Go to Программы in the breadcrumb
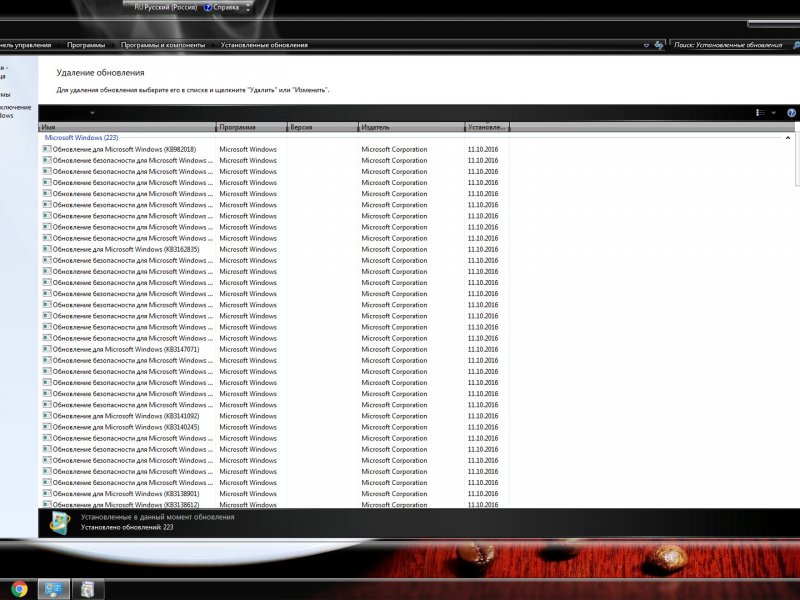This screenshot has width=800, height=600. (x=86, y=45)
